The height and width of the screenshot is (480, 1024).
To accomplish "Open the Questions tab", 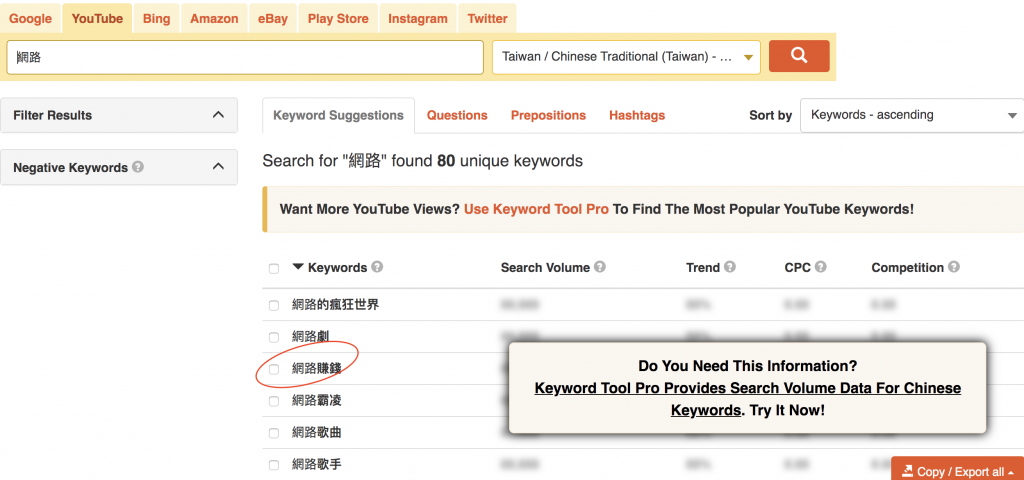I will click(x=457, y=115).
